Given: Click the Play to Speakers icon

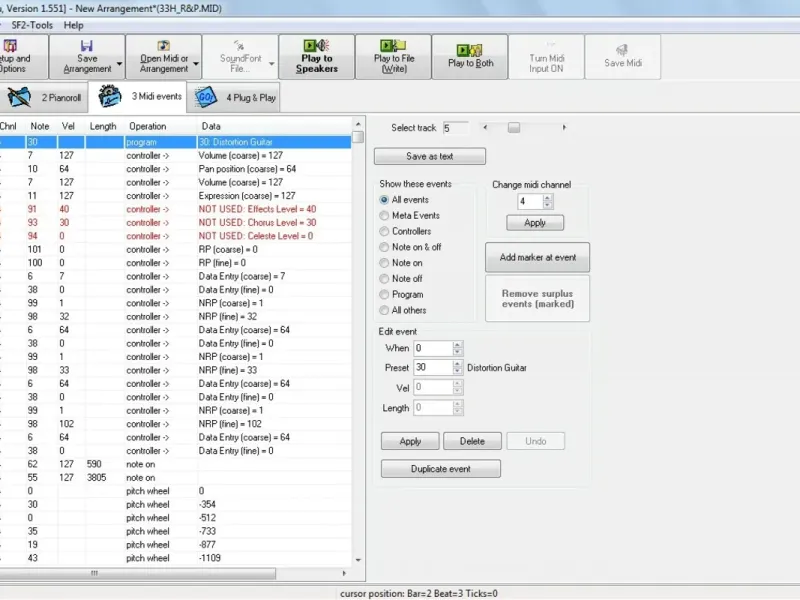Looking at the screenshot, I should click(x=316, y=45).
